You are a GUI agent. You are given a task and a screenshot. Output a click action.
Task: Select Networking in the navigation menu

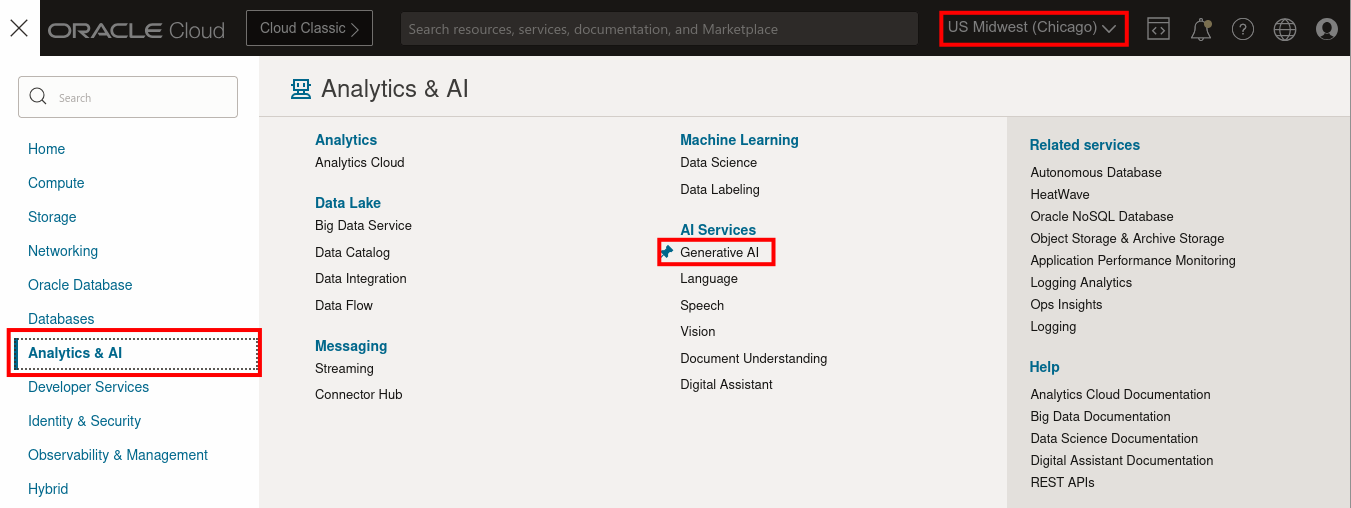[x=63, y=251]
